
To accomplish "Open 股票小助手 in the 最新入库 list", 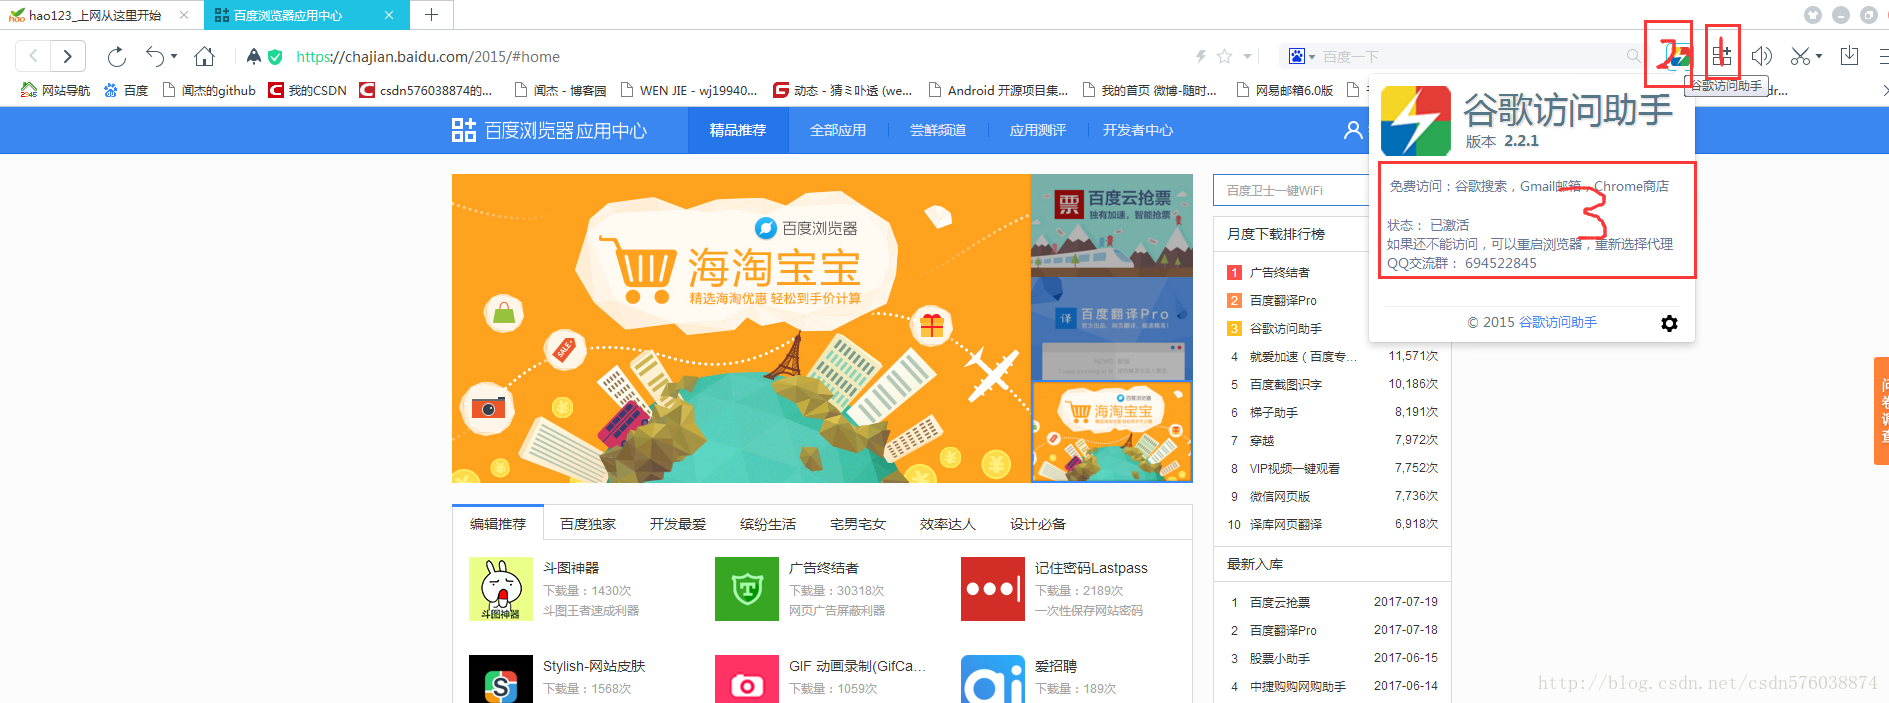I will (x=1280, y=658).
